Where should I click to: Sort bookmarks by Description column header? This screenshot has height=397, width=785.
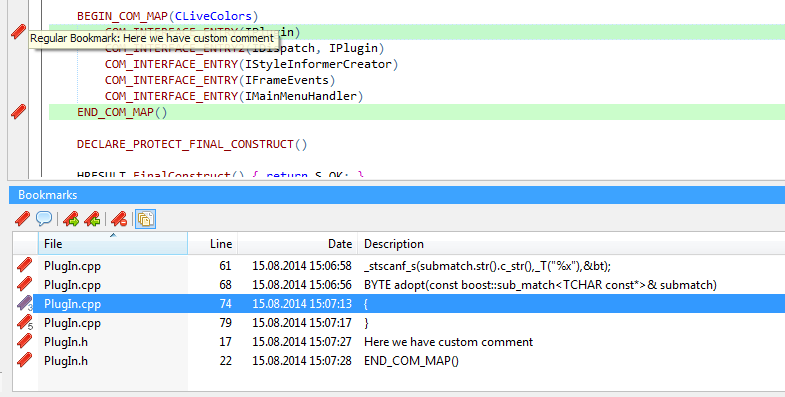pos(571,243)
